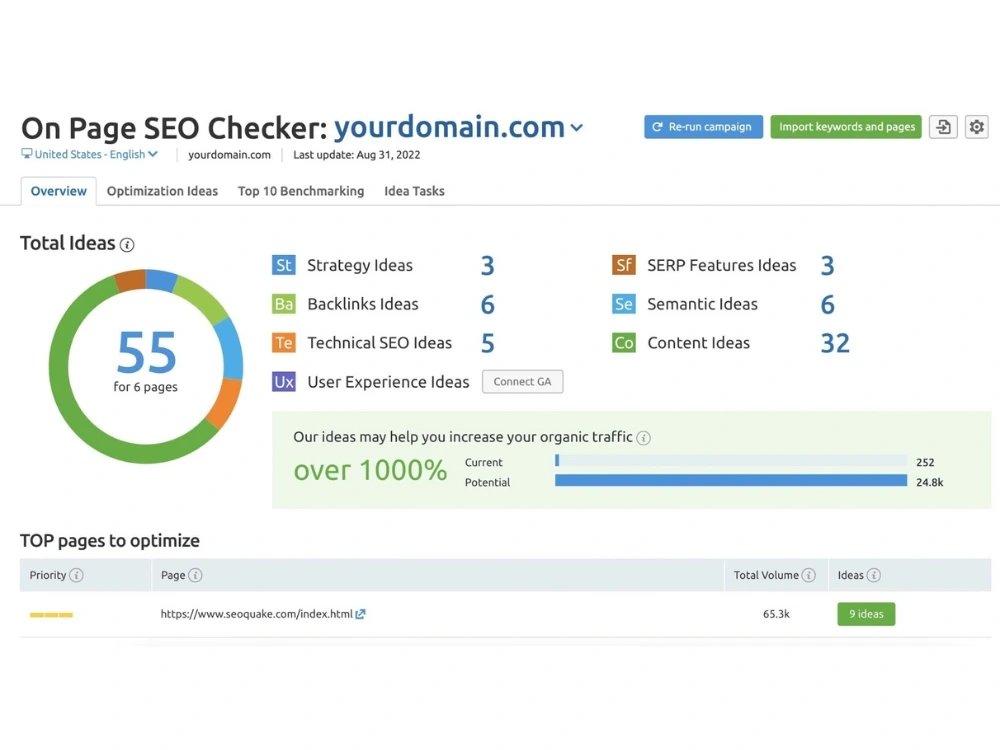The width and height of the screenshot is (1000, 750).
Task: Click the Content Ideas label
Action: (x=698, y=343)
